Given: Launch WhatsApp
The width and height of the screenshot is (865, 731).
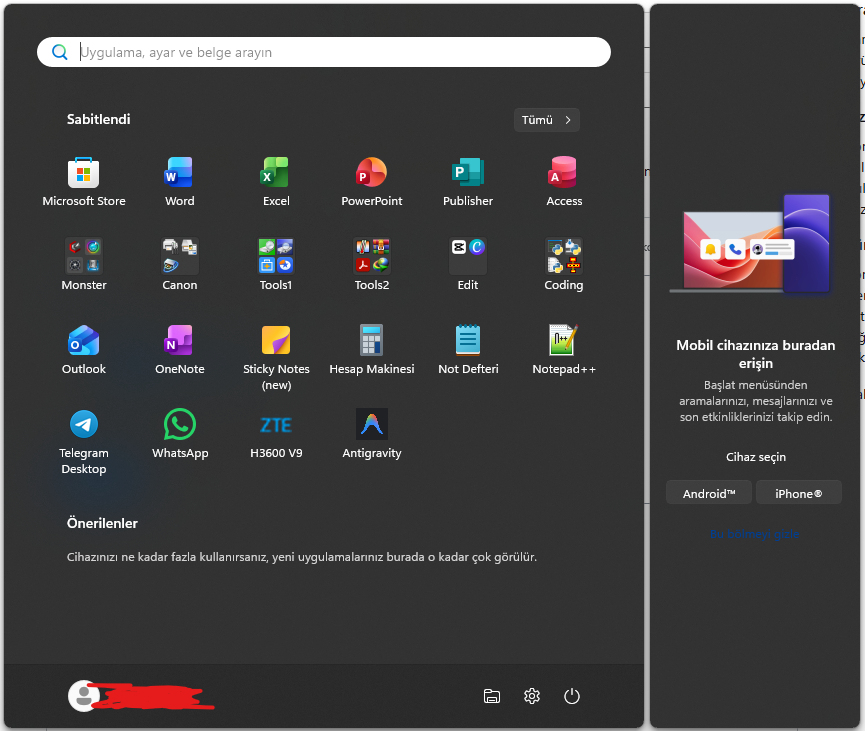Looking at the screenshot, I should (x=180, y=434).
